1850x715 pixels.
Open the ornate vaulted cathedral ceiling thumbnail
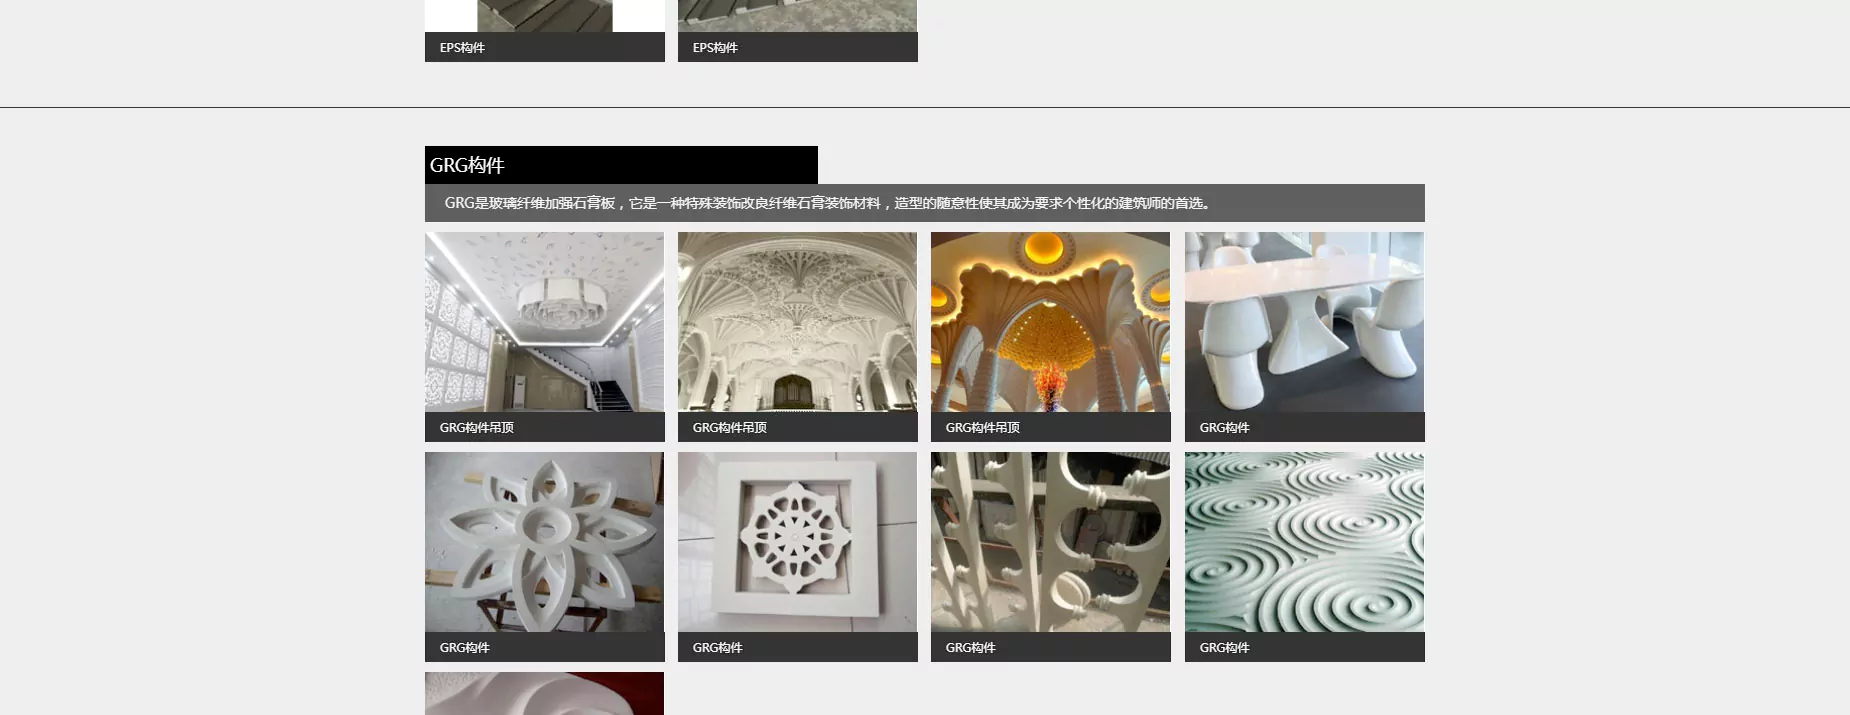pyautogui.click(x=797, y=322)
